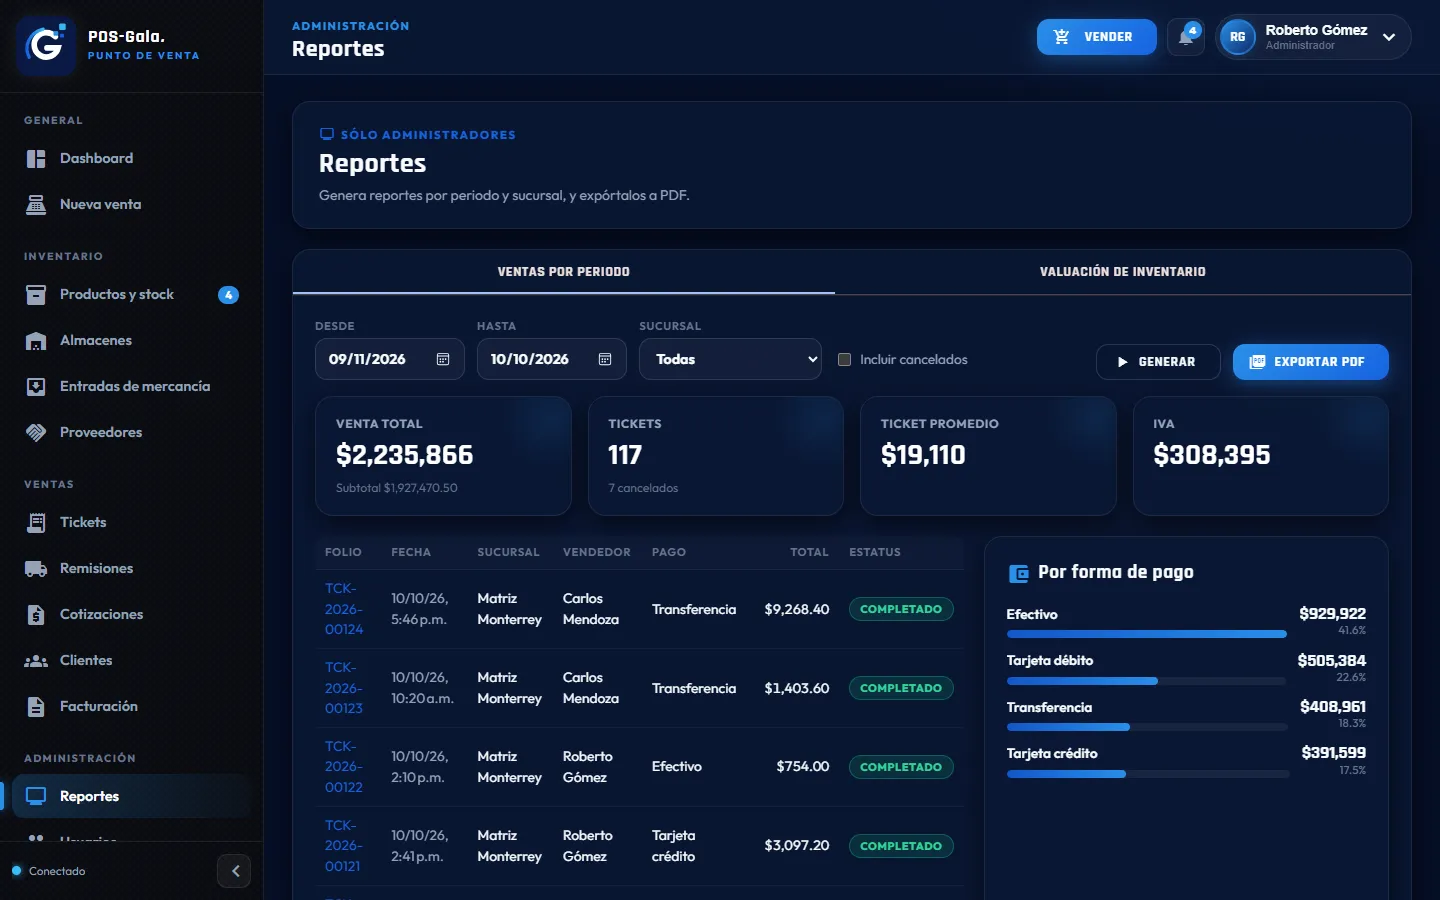The width and height of the screenshot is (1440, 900).
Task: Expand the Sucursal dropdown
Action: 730,359
